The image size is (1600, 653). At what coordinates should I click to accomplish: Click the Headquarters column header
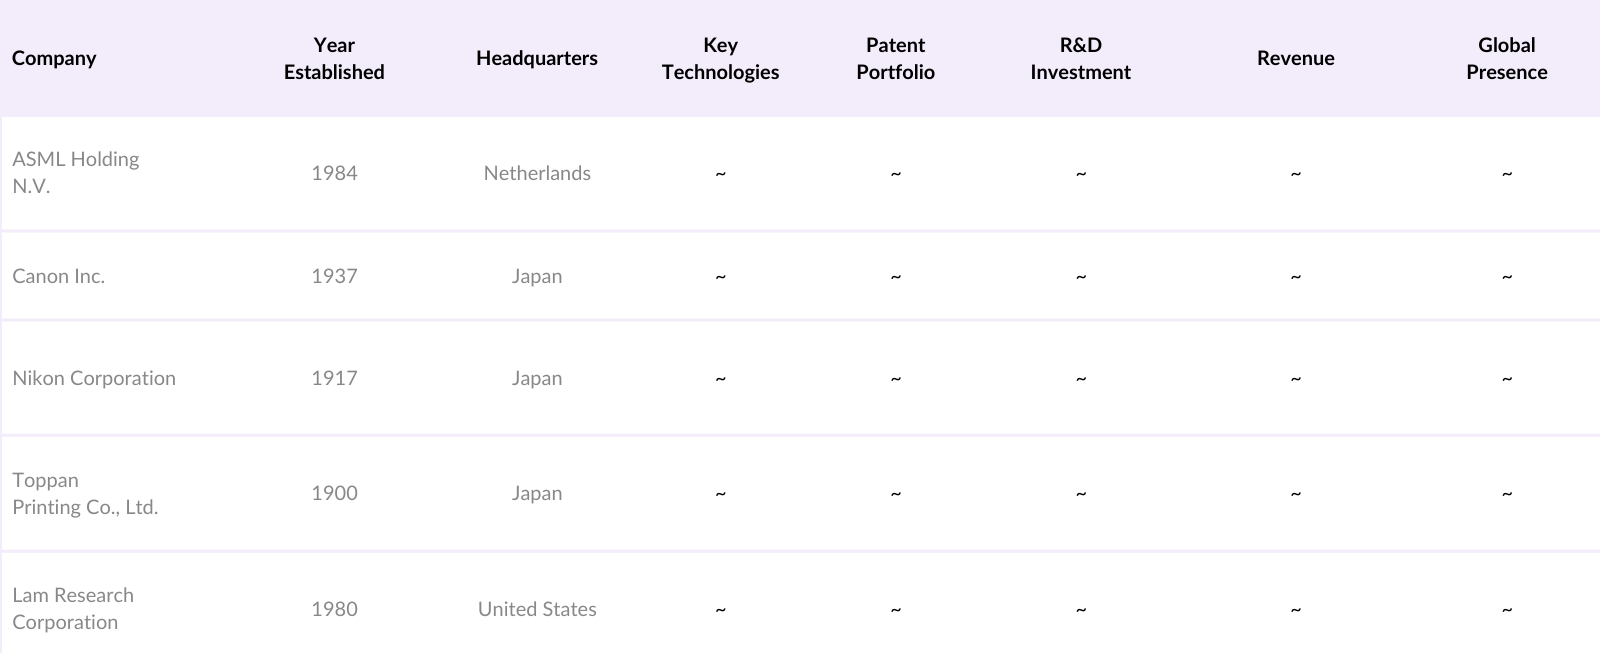coord(537,58)
